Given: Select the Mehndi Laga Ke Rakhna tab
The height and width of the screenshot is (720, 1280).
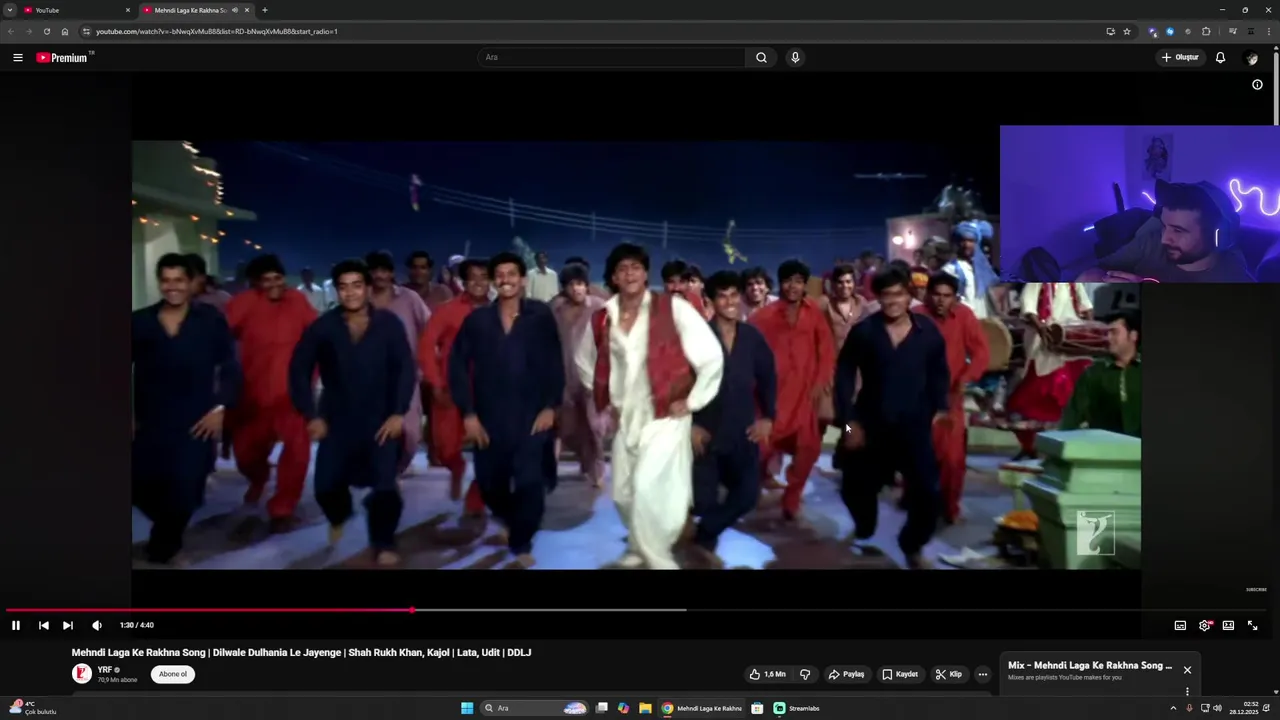Looking at the screenshot, I should 190,10.
